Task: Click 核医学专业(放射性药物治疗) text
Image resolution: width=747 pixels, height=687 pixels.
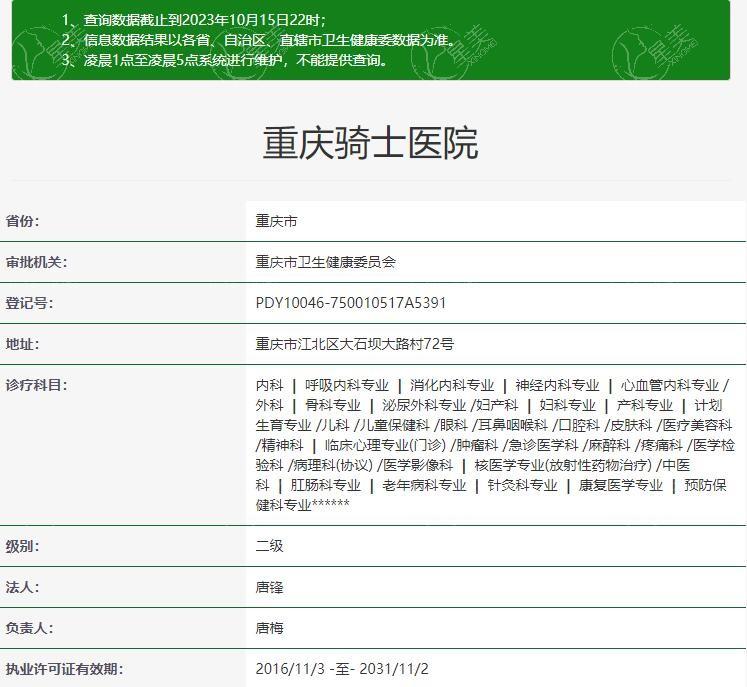Action: [x=563, y=465]
